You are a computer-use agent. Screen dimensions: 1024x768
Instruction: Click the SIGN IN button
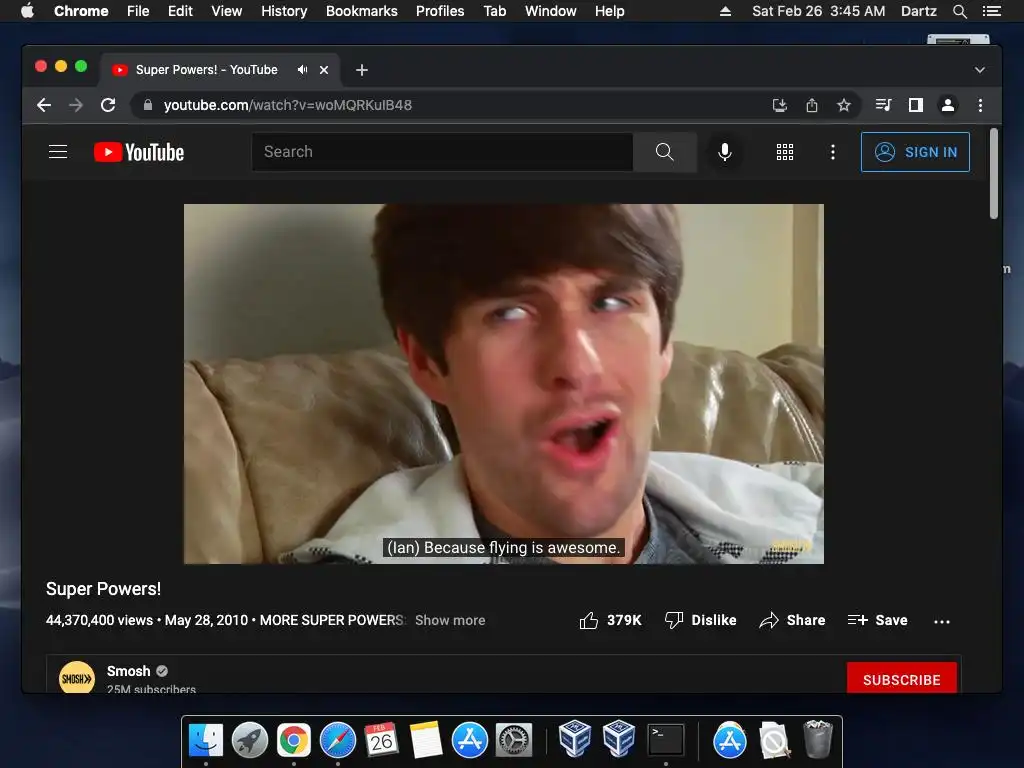(x=915, y=152)
